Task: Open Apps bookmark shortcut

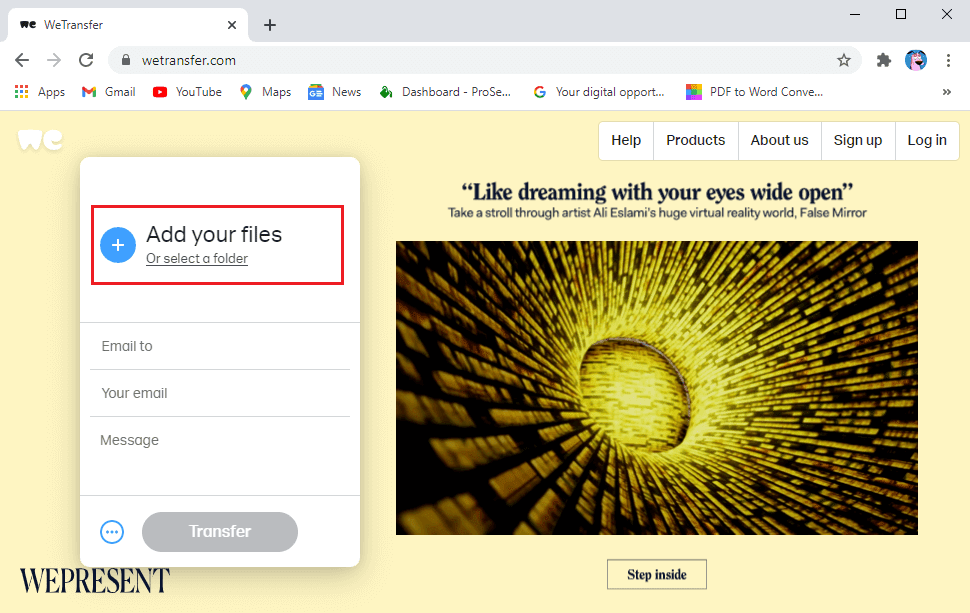Action: pyautogui.click(x=40, y=92)
